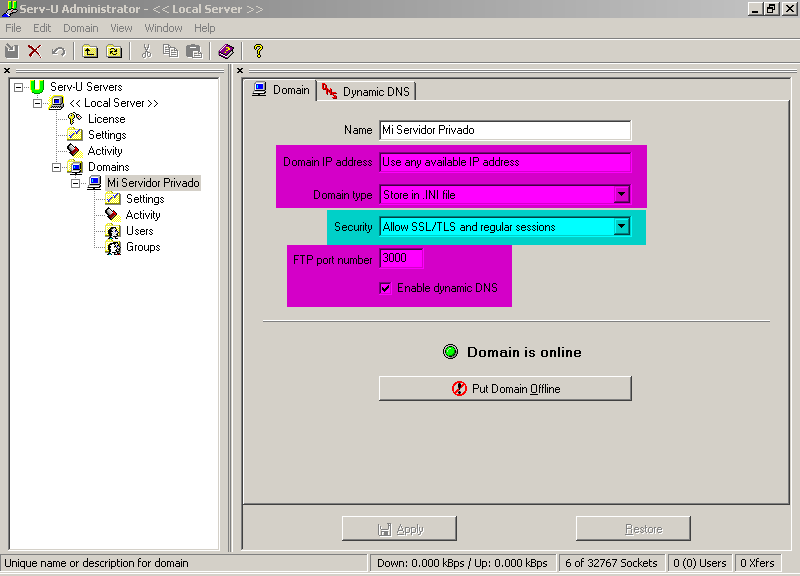Select the License key item in tree

tap(106, 119)
